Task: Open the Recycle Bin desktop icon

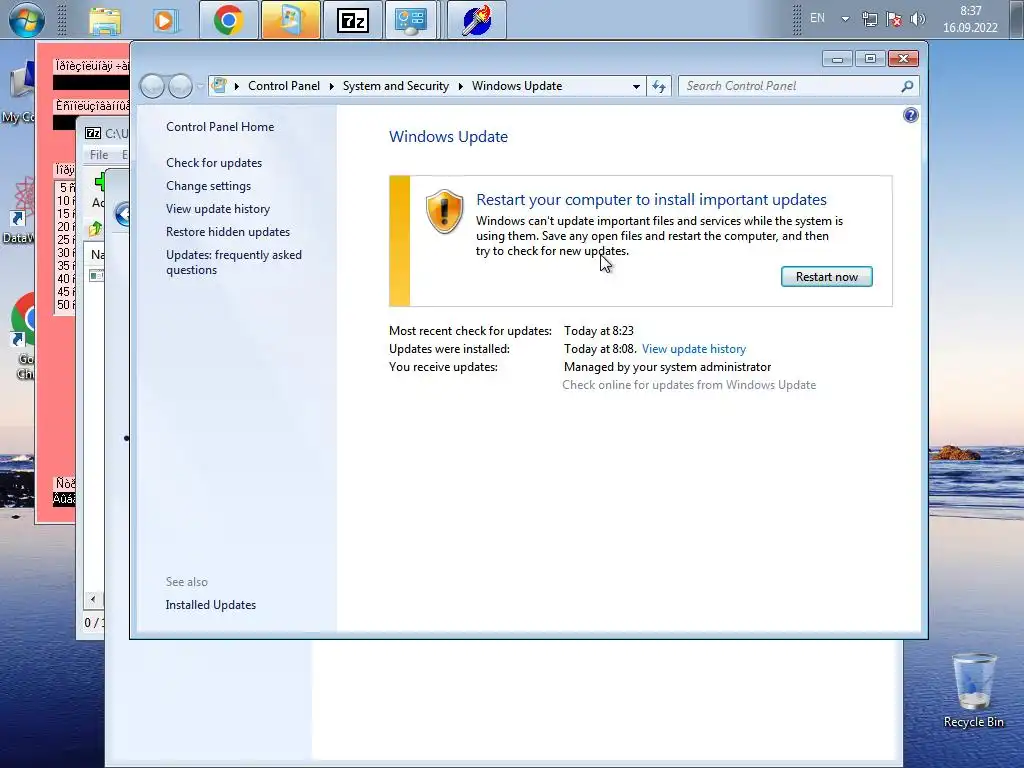Action: [973, 691]
